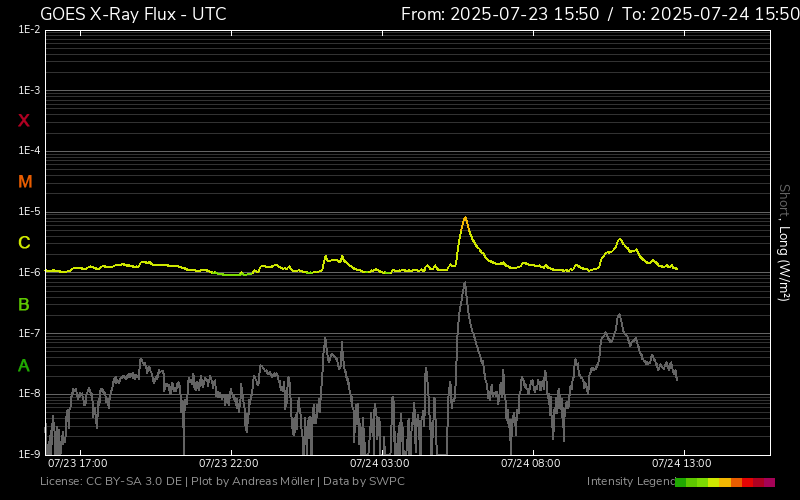Click the yellow C flare class letter
Screen dimensions: 800x500
[x=24, y=243]
